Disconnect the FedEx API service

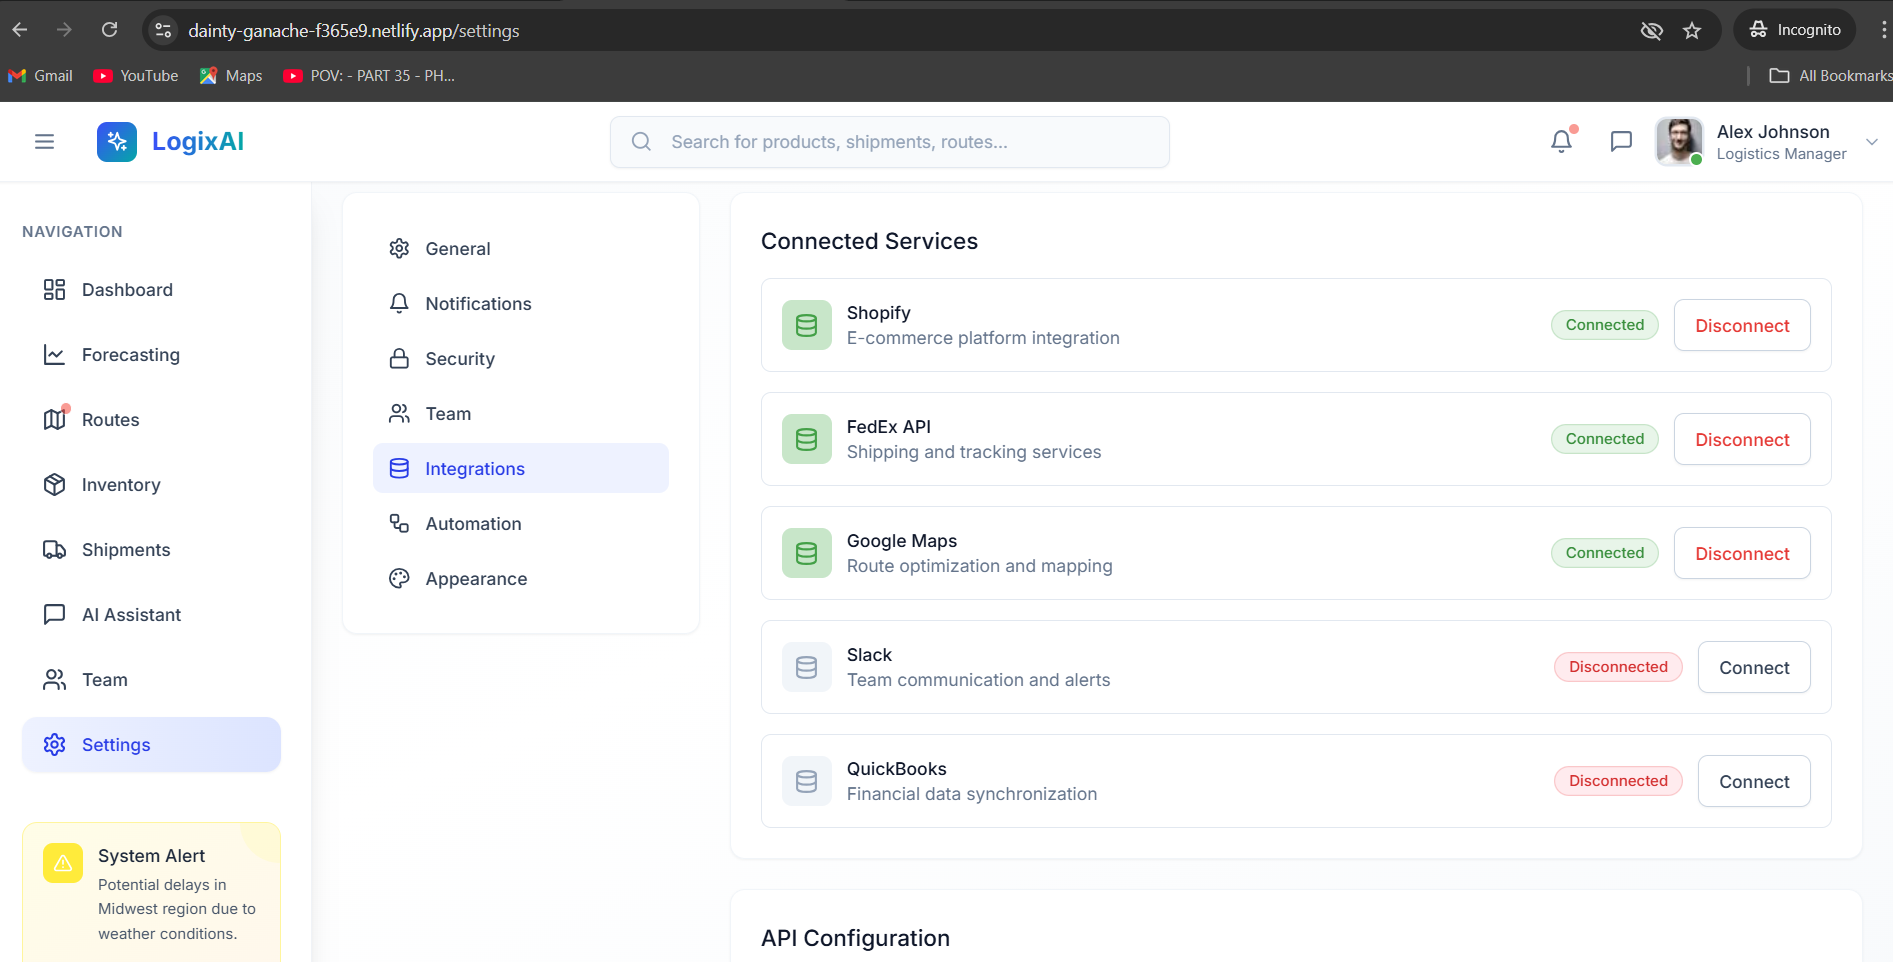pos(1742,440)
